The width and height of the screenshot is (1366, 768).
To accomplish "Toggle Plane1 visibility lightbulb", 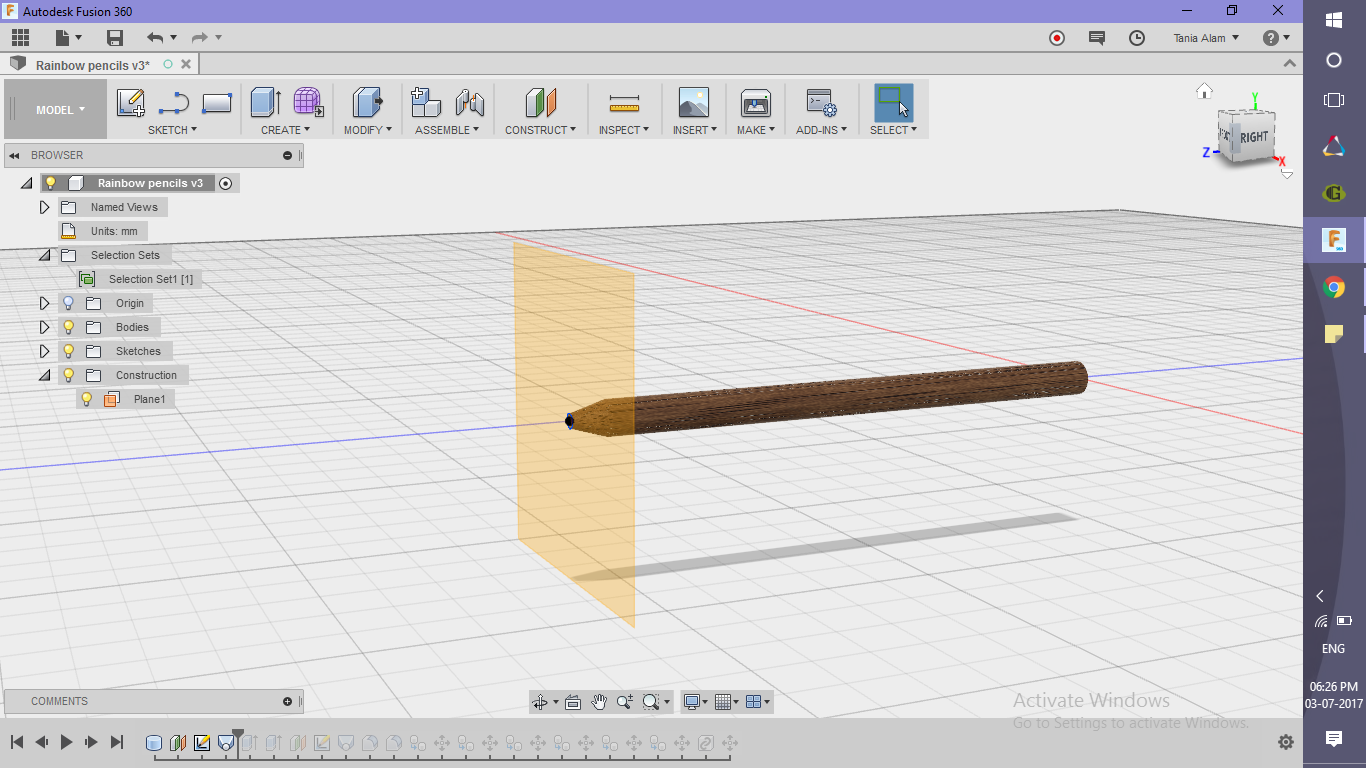I will point(87,399).
